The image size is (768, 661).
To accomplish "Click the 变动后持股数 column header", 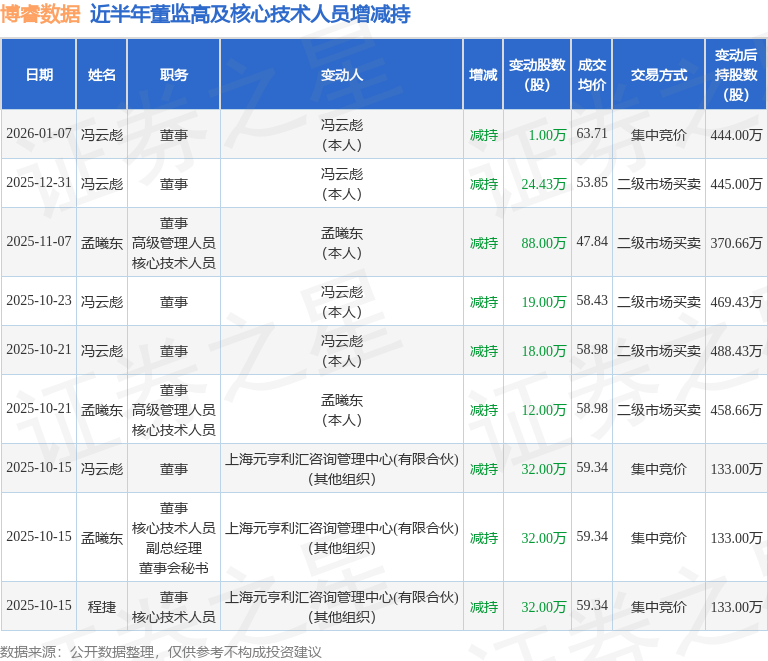I will coord(736,75).
